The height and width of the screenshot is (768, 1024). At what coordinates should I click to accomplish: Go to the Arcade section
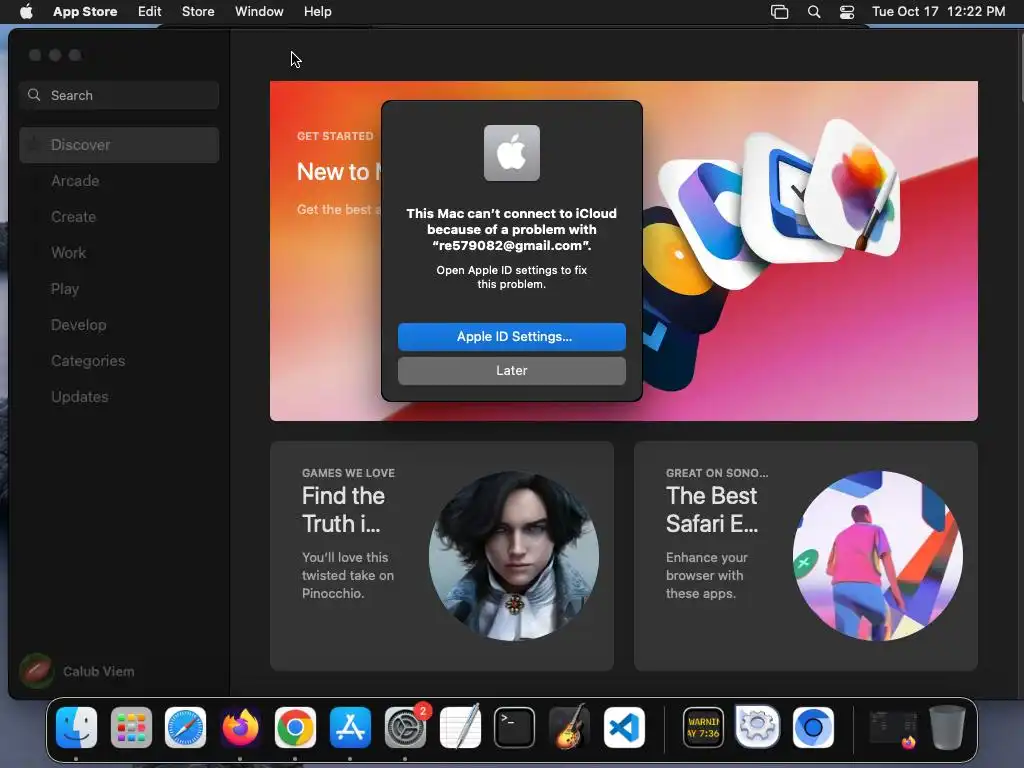coord(120,181)
